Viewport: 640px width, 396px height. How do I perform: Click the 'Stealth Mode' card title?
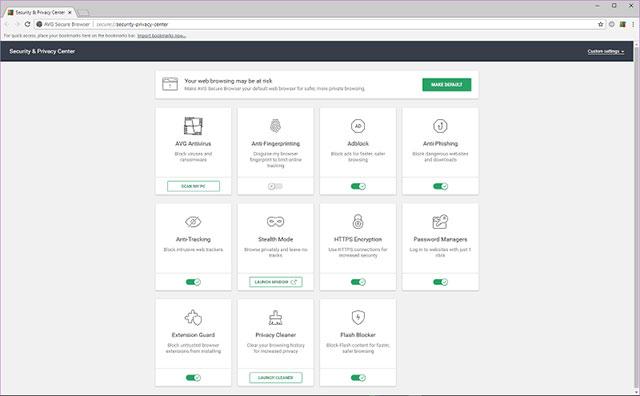(276, 239)
